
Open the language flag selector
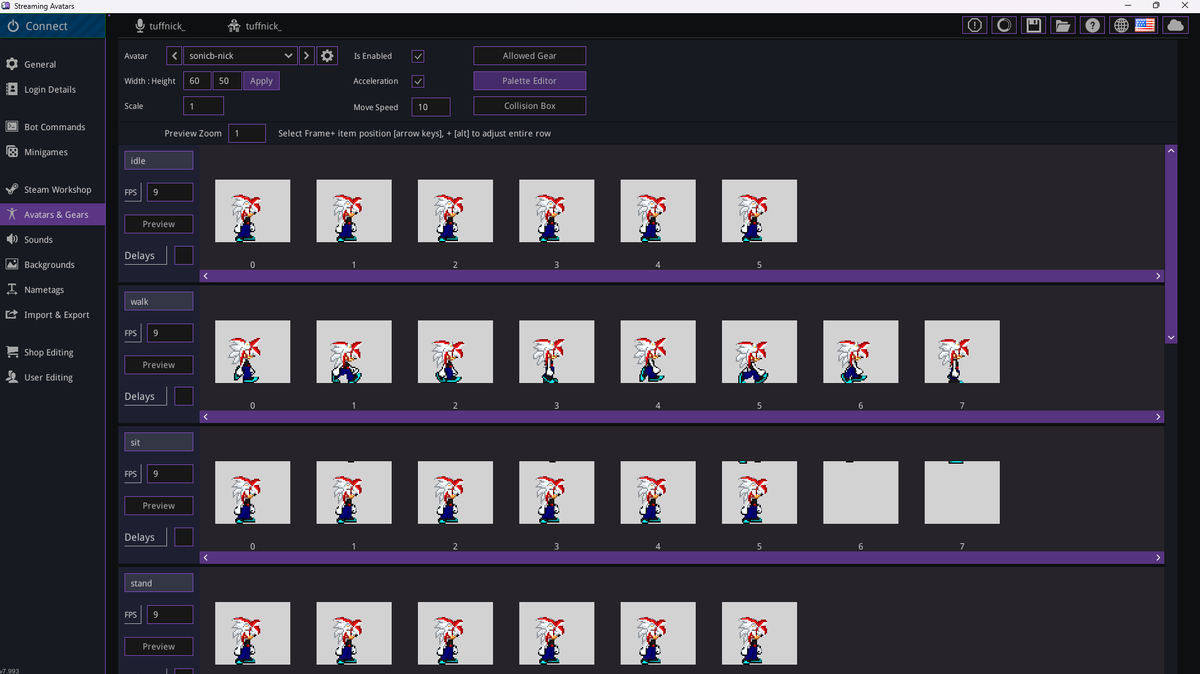tap(1144, 25)
